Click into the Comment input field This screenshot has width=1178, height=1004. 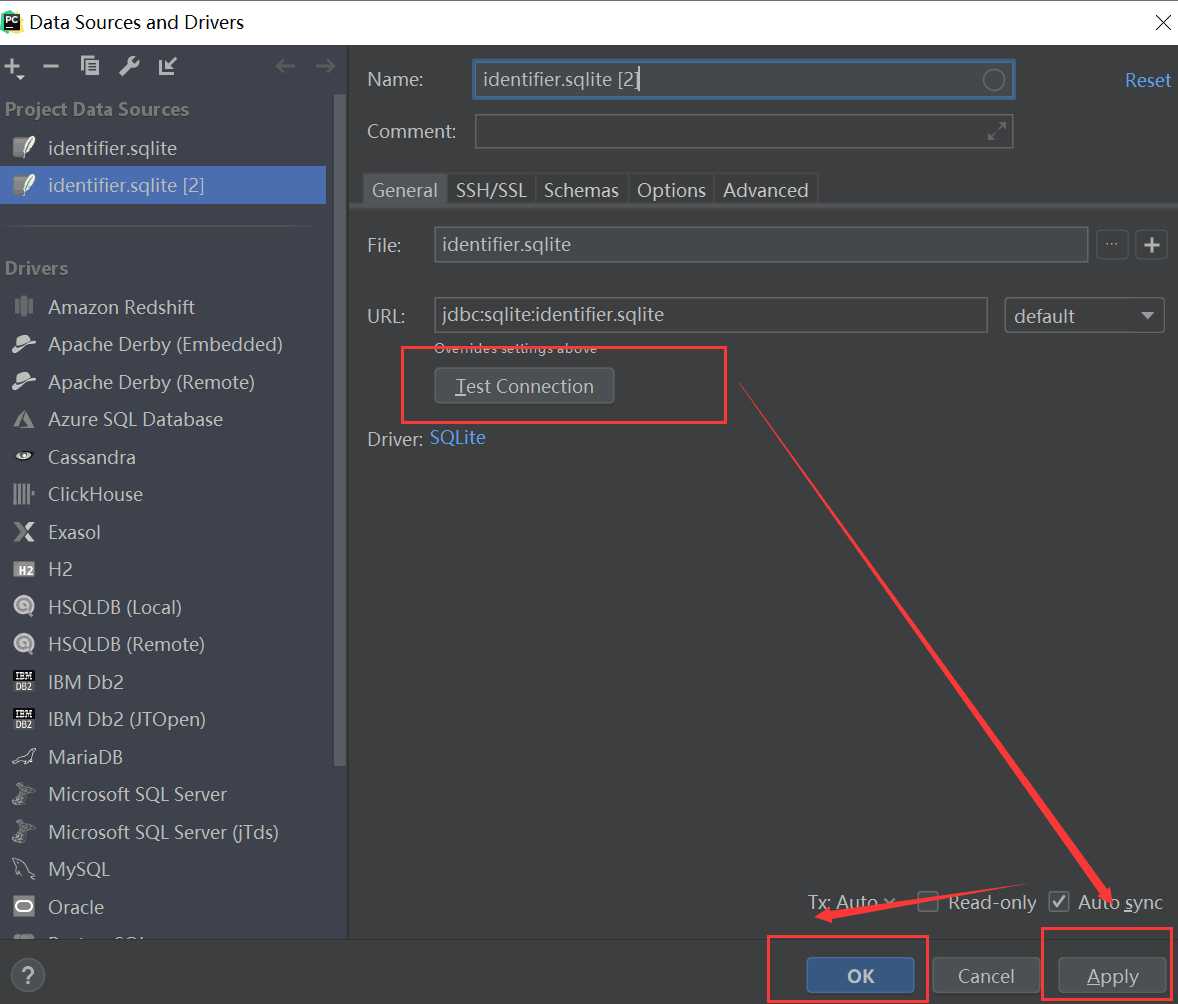point(744,132)
